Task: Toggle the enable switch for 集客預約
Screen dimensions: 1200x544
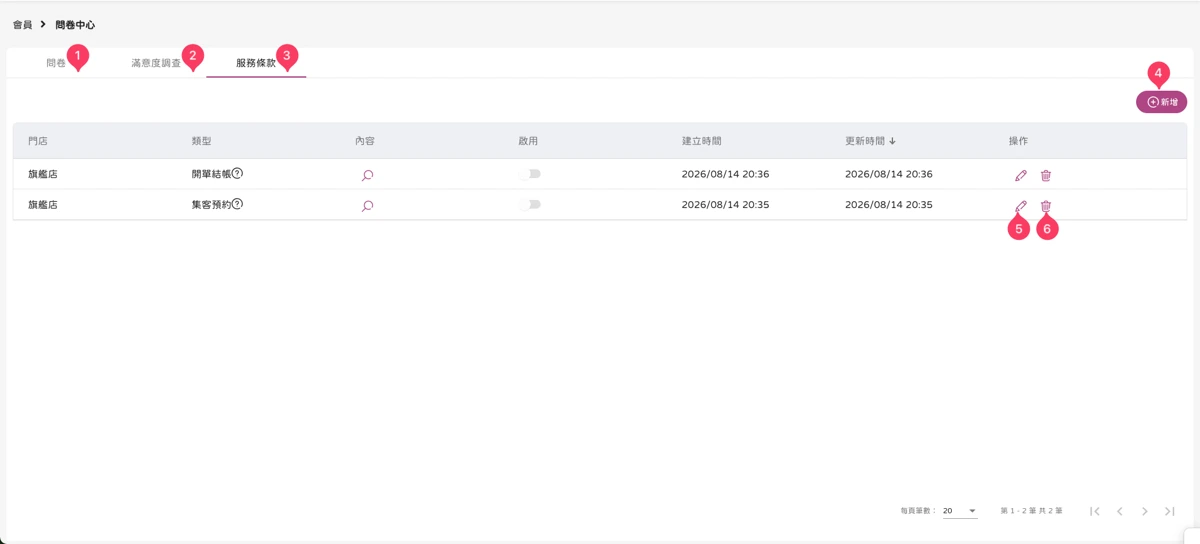Action: 531,204
